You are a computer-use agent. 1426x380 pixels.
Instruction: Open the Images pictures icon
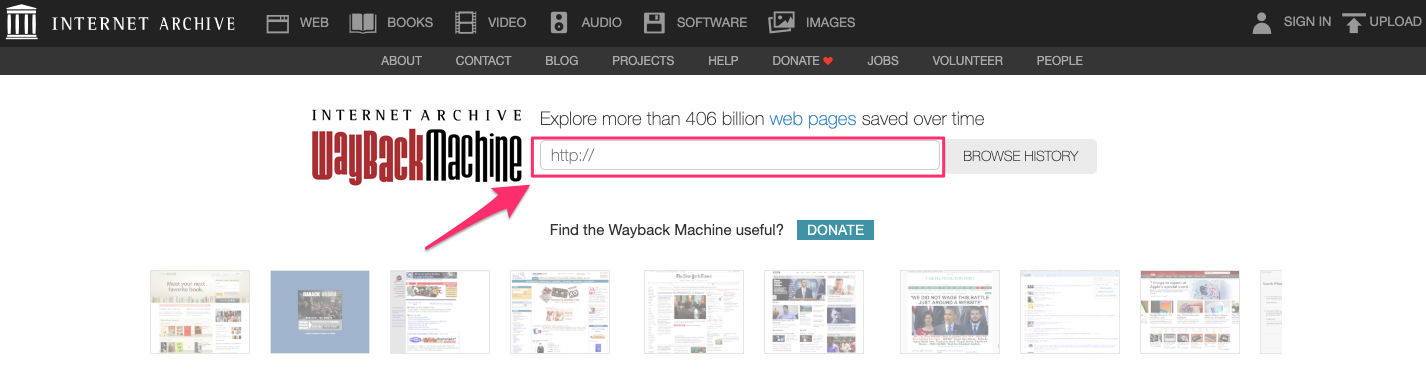(x=782, y=22)
